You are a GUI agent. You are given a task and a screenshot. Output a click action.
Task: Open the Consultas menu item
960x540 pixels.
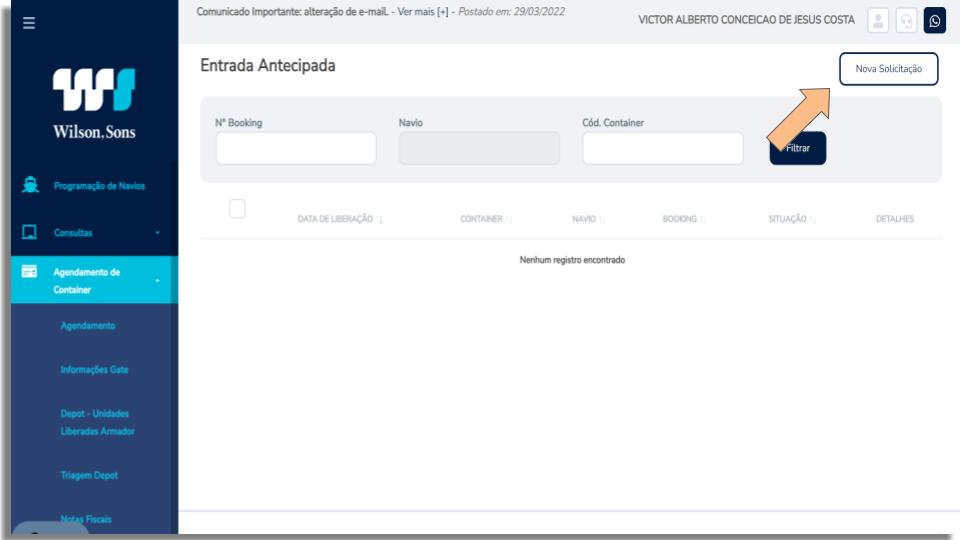[x=73, y=233]
